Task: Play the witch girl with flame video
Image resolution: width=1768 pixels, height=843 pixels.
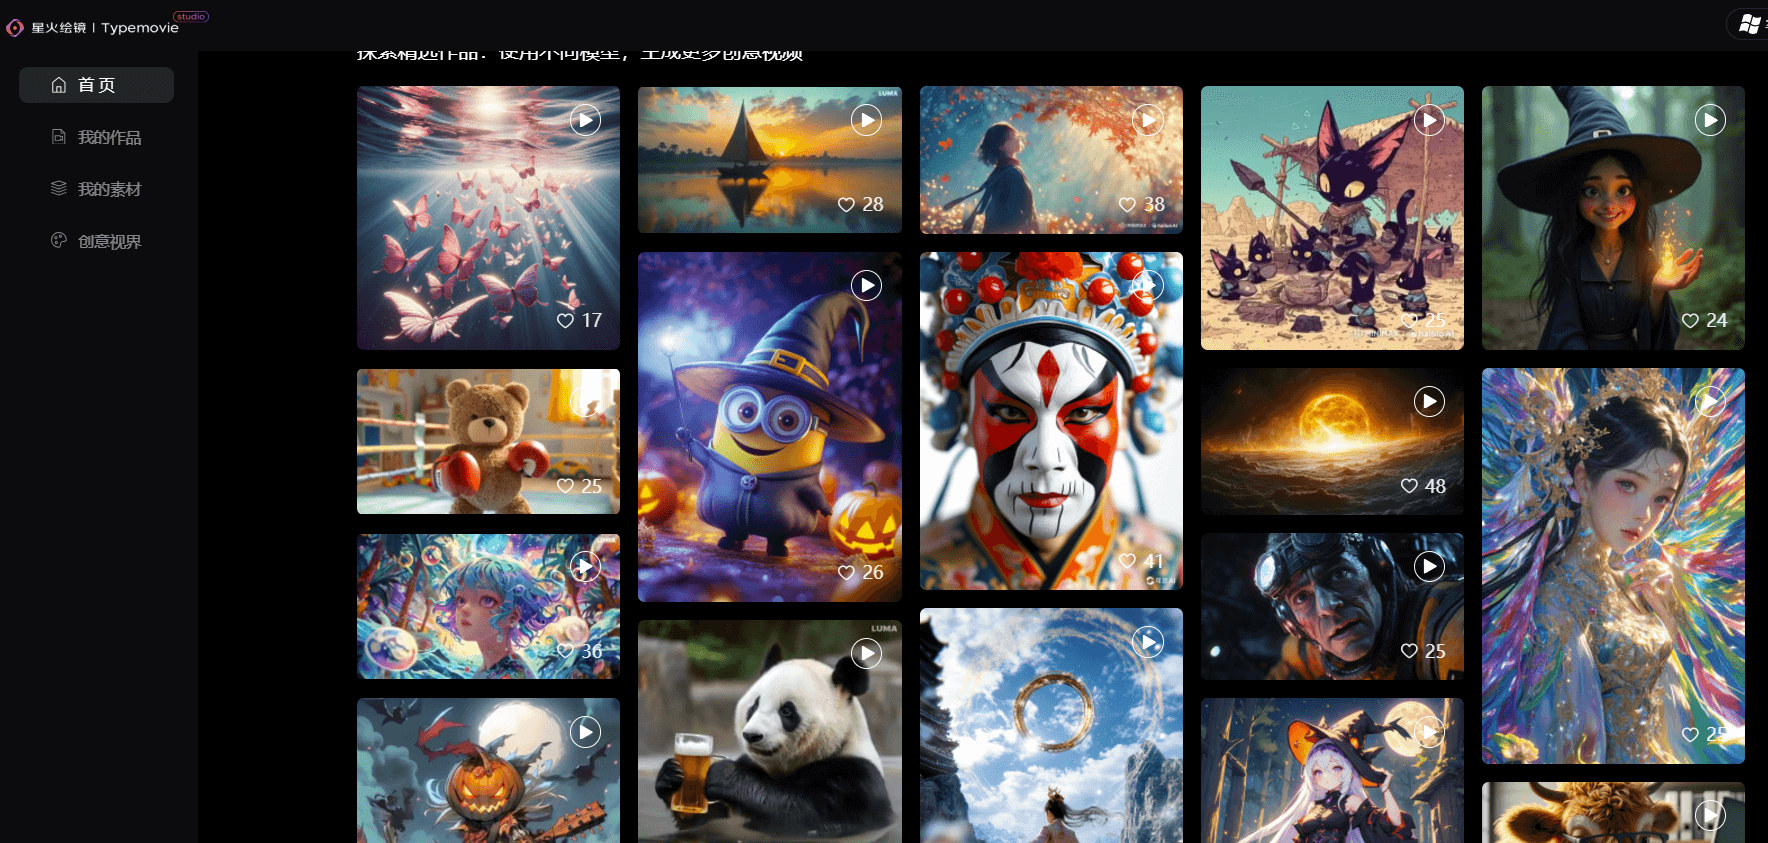Action: coord(1710,120)
